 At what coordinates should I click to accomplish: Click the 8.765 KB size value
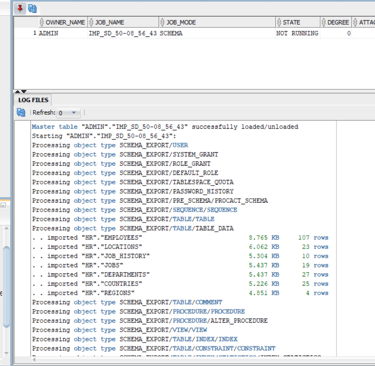click(264, 238)
